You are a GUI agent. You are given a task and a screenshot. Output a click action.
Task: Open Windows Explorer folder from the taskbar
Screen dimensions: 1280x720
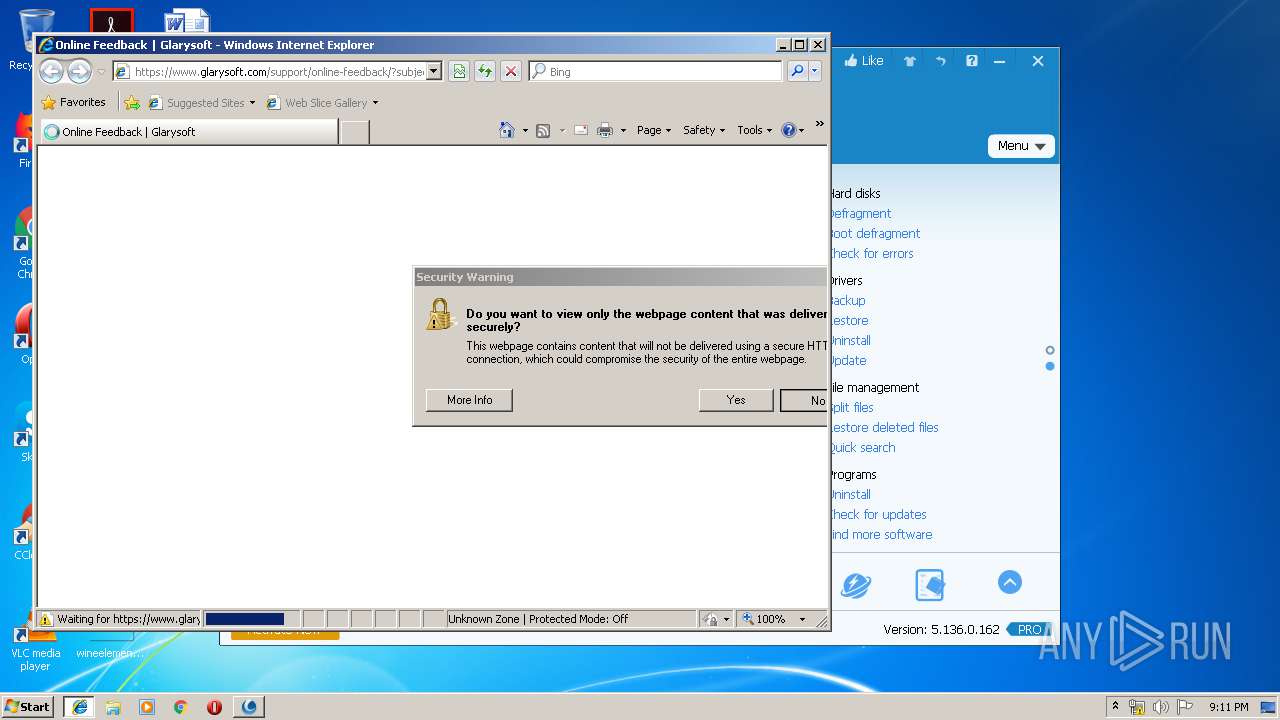(x=113, y=707)
